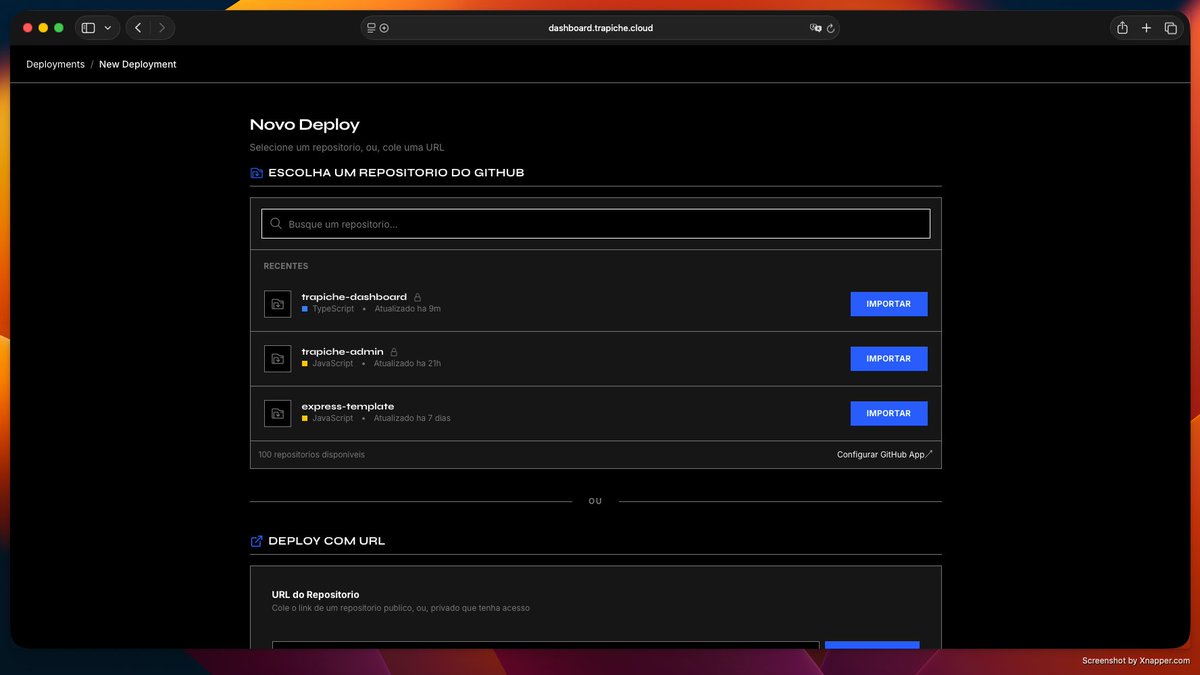The image size is (1200, 675).
Task: Click the GitHub repository section heading icon
Action: coord(256,173)
